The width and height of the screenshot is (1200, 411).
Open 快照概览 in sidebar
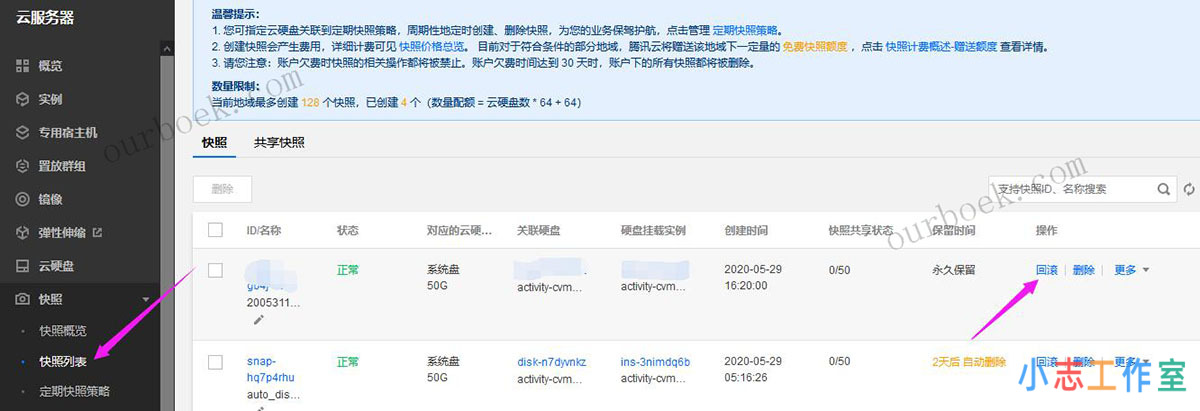pos(62,330)
